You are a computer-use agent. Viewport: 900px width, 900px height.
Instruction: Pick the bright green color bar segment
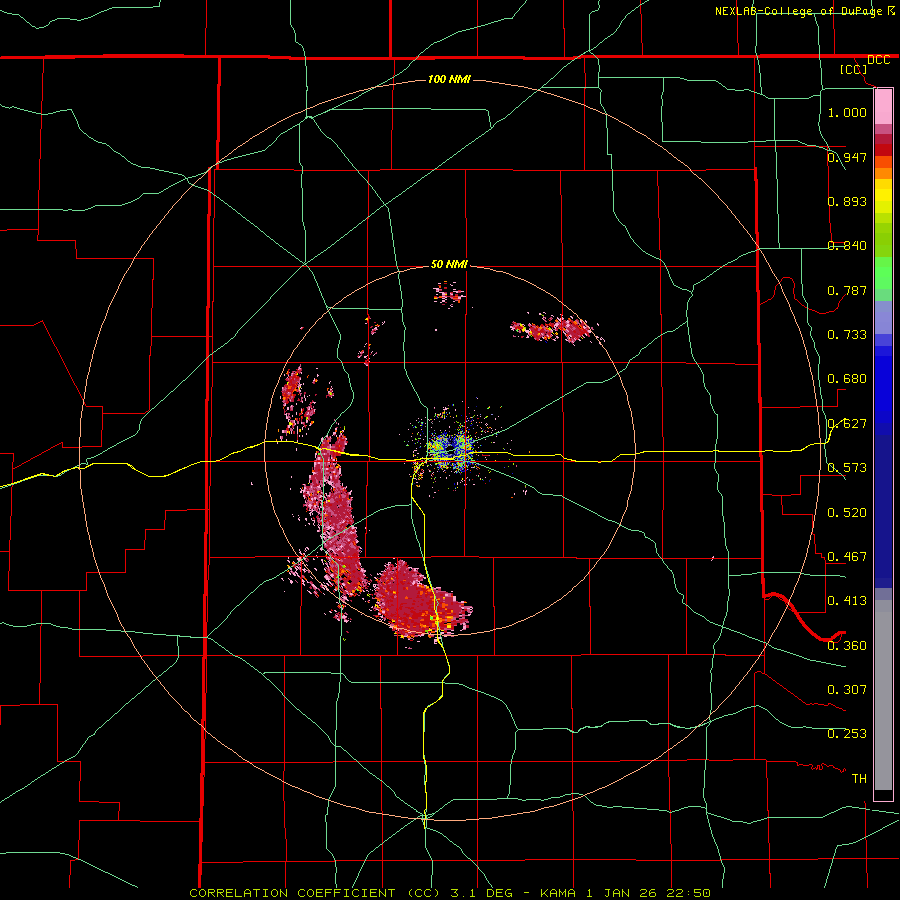883,272
